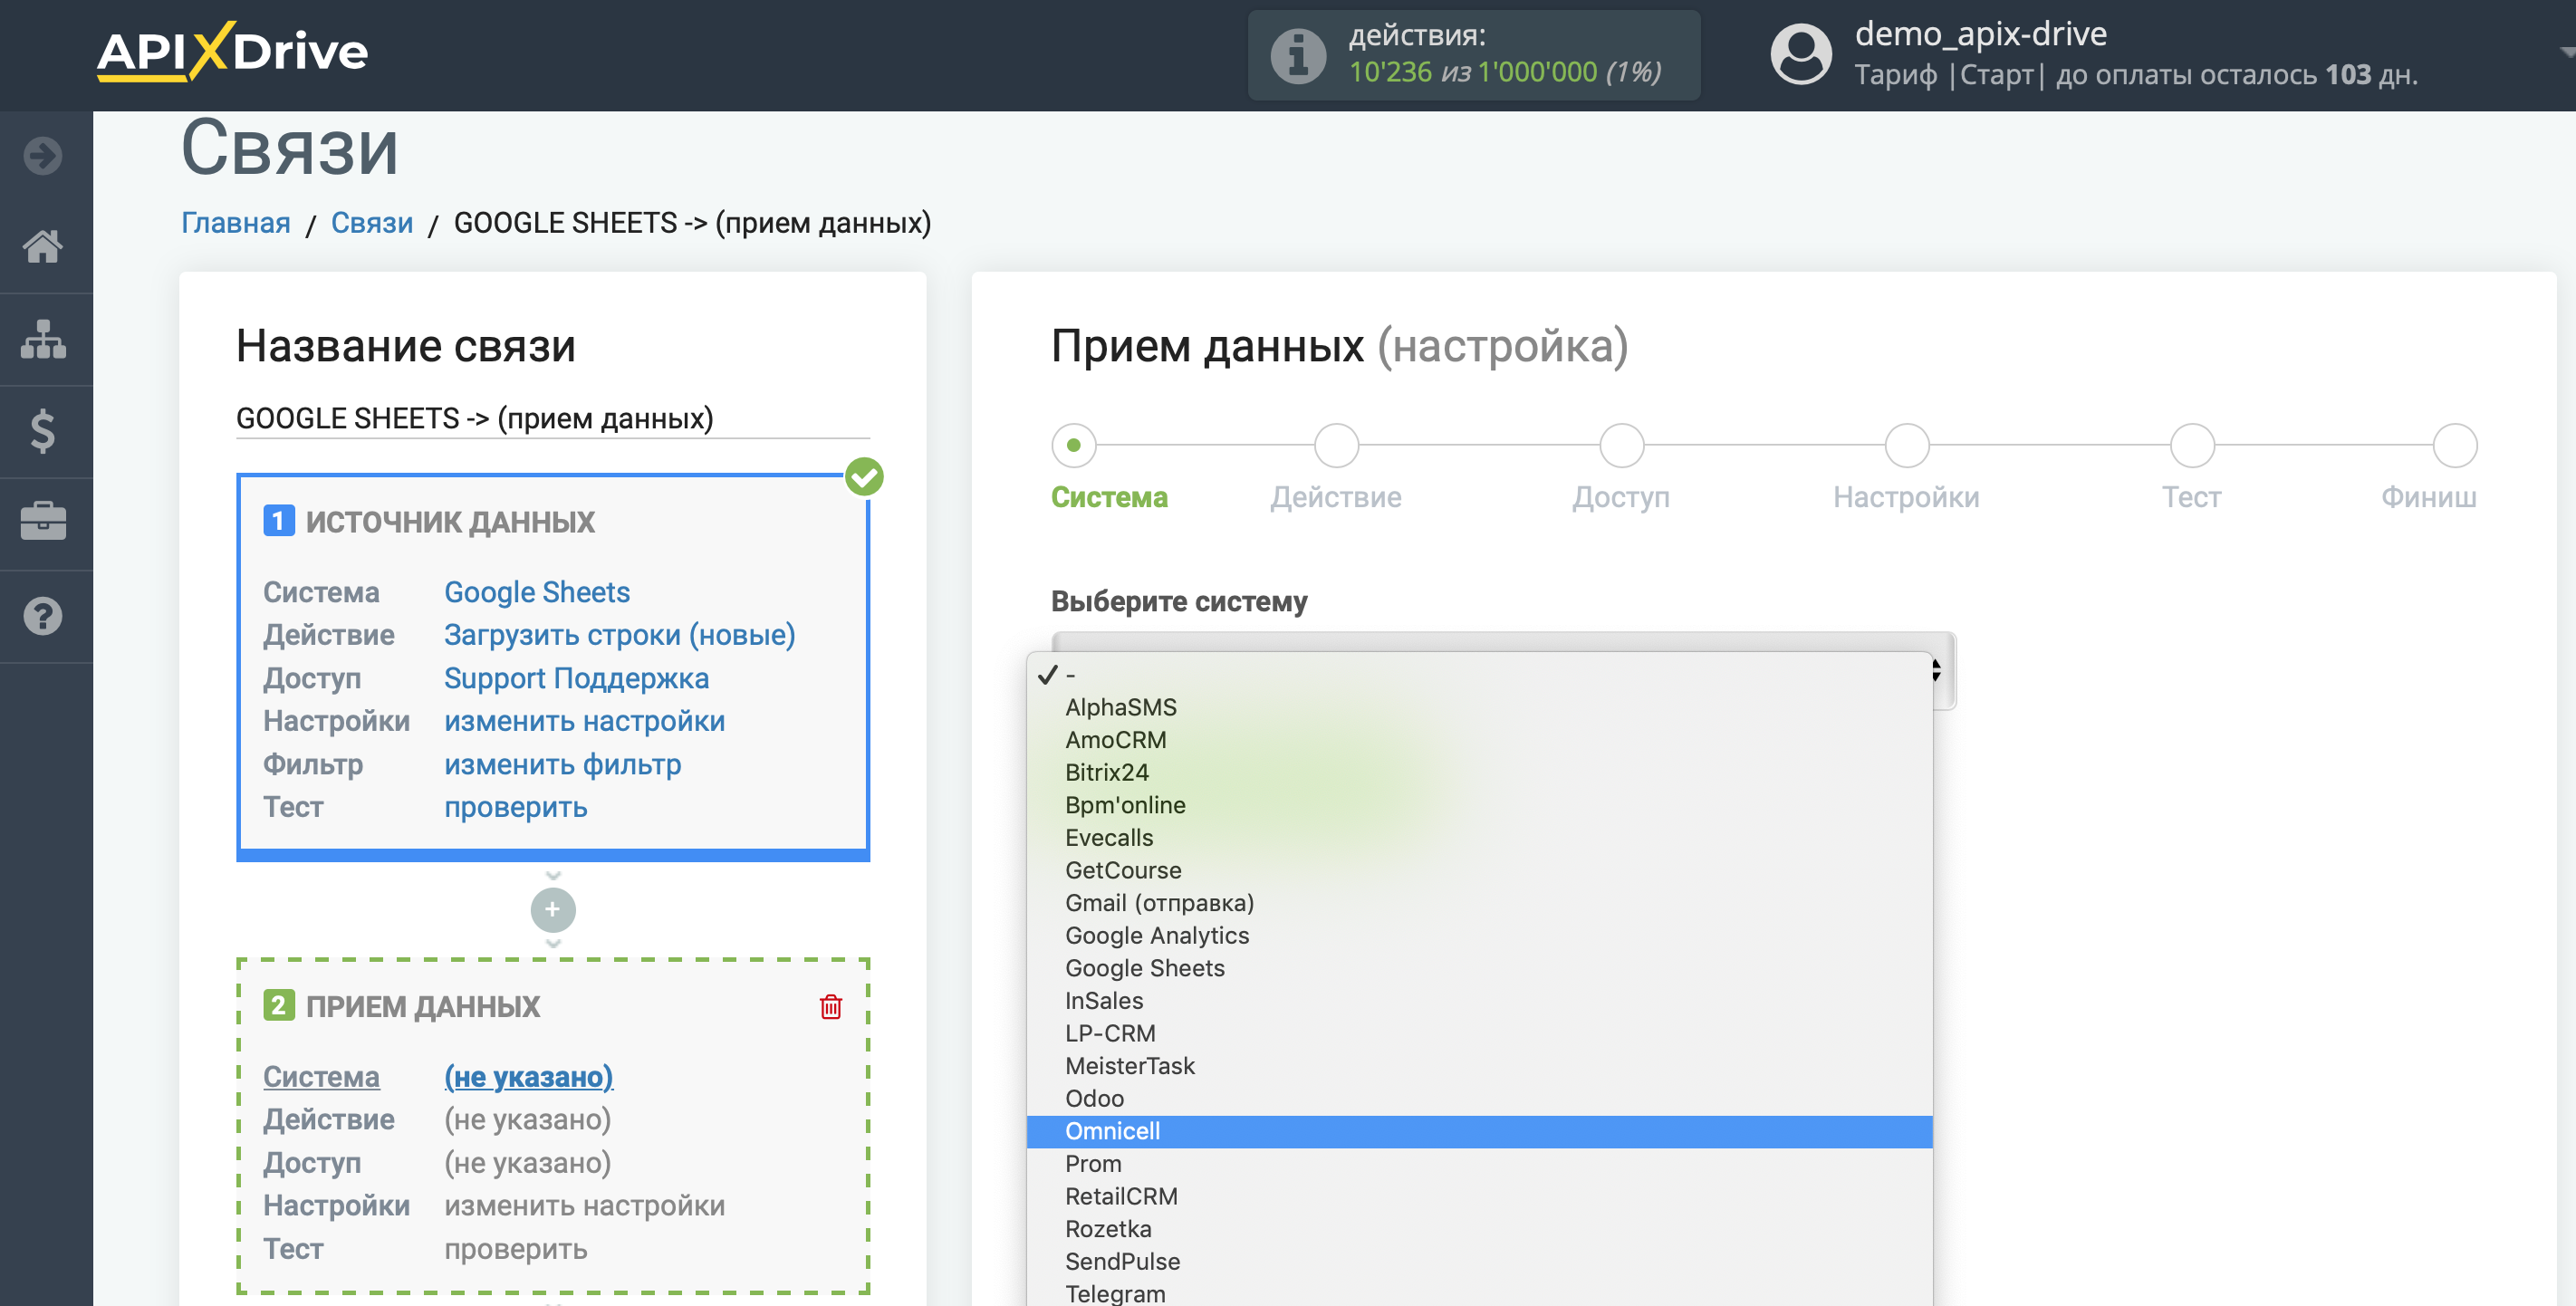Open Google Sheets link in data source

537,592
